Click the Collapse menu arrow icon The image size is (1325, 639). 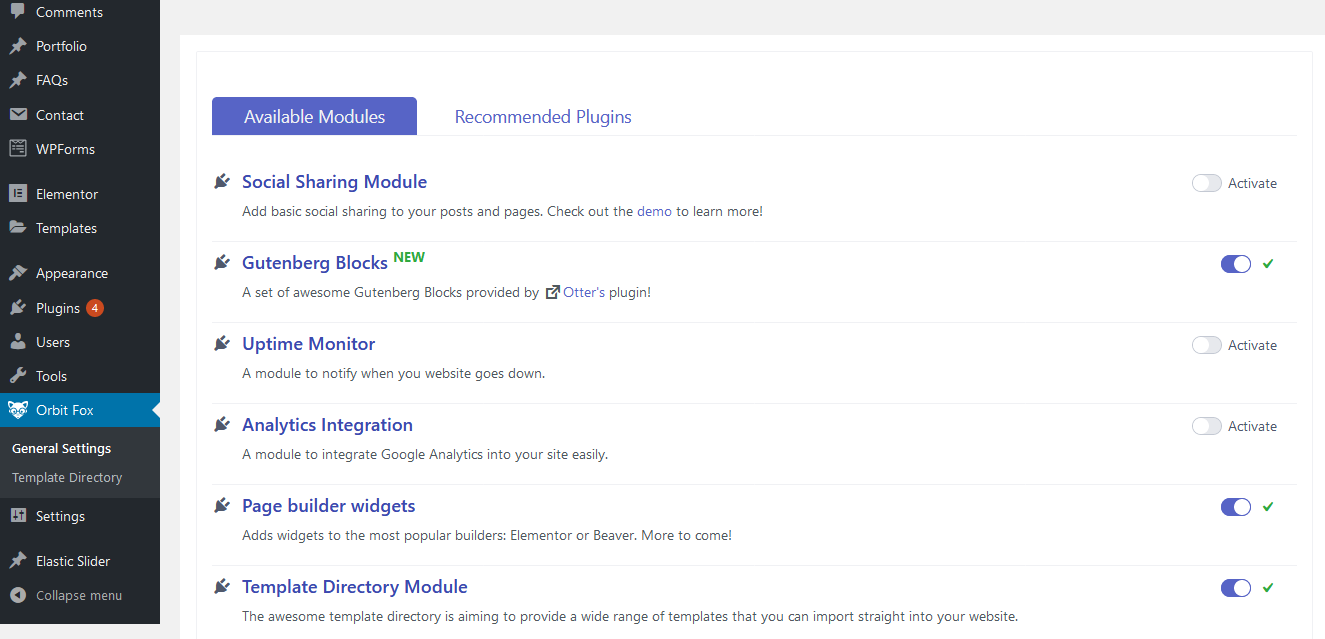tap(18, 595)
